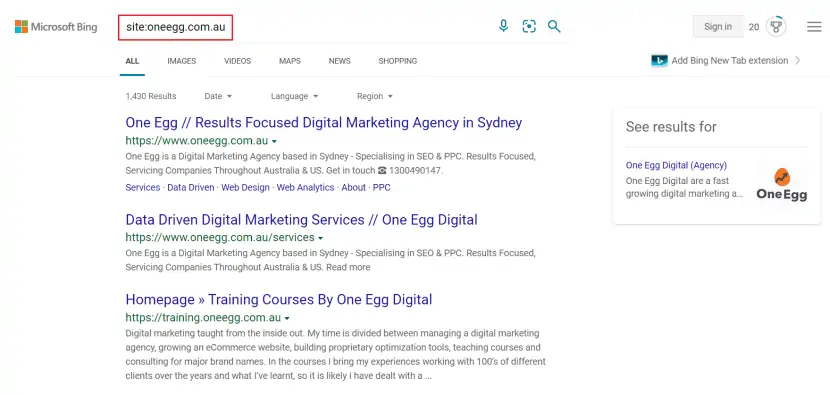
Task: Open the hamburger menu icon
Action: (814, 26)
